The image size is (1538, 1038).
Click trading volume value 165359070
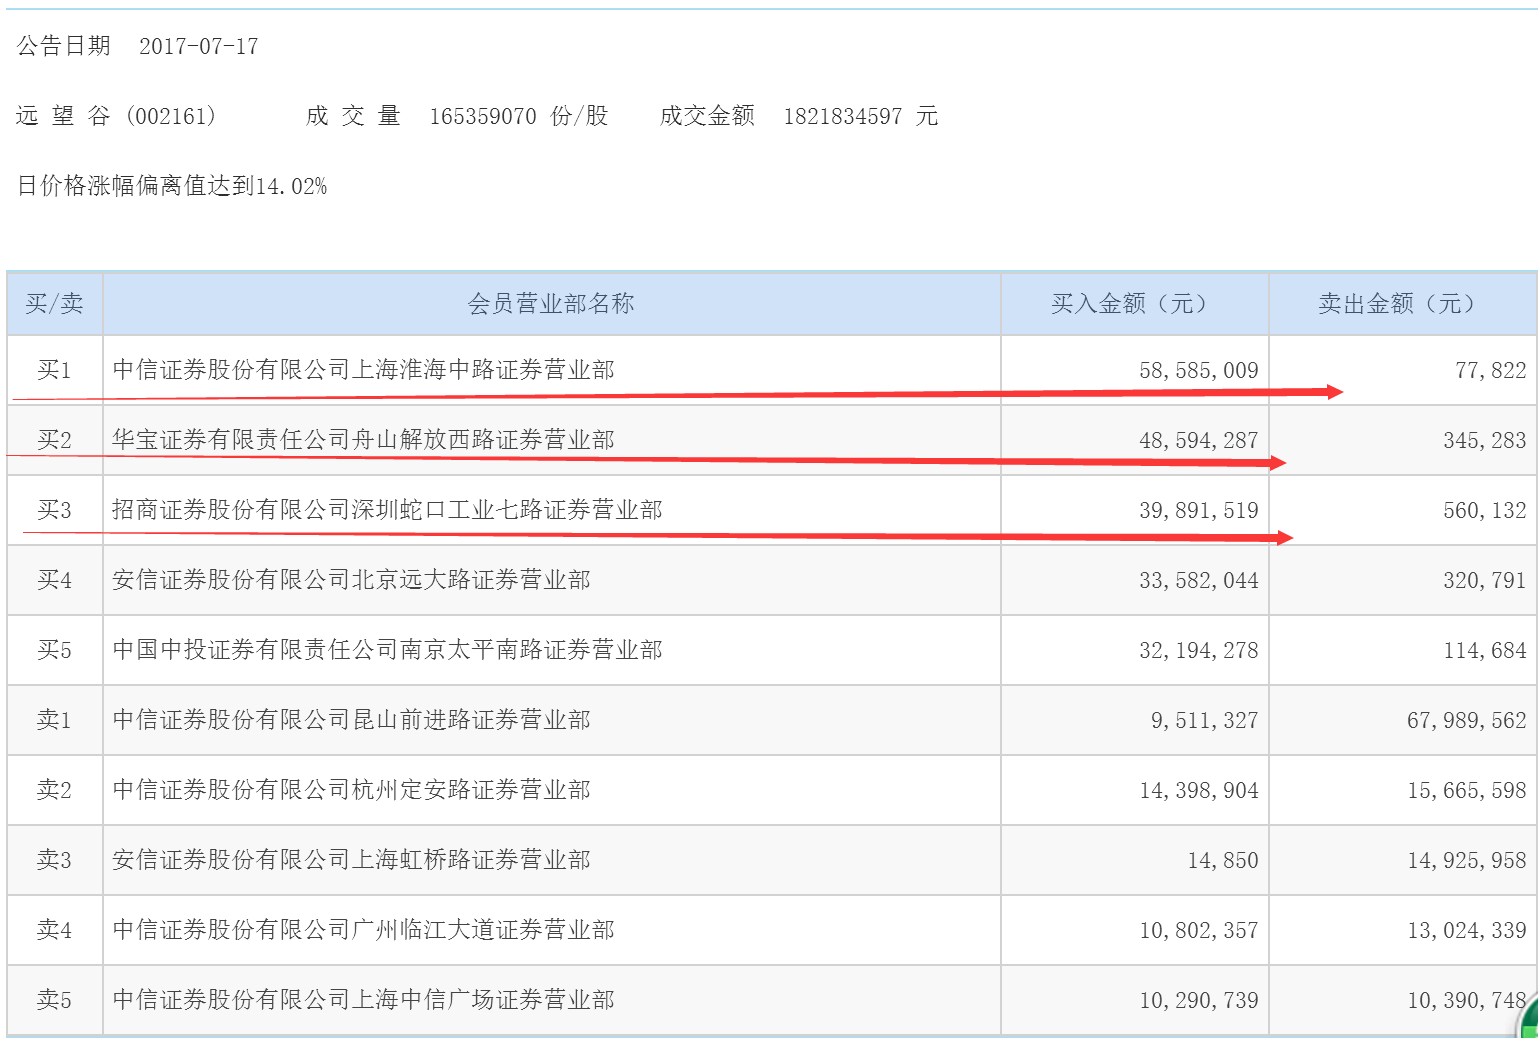click(x=483, y=116)
